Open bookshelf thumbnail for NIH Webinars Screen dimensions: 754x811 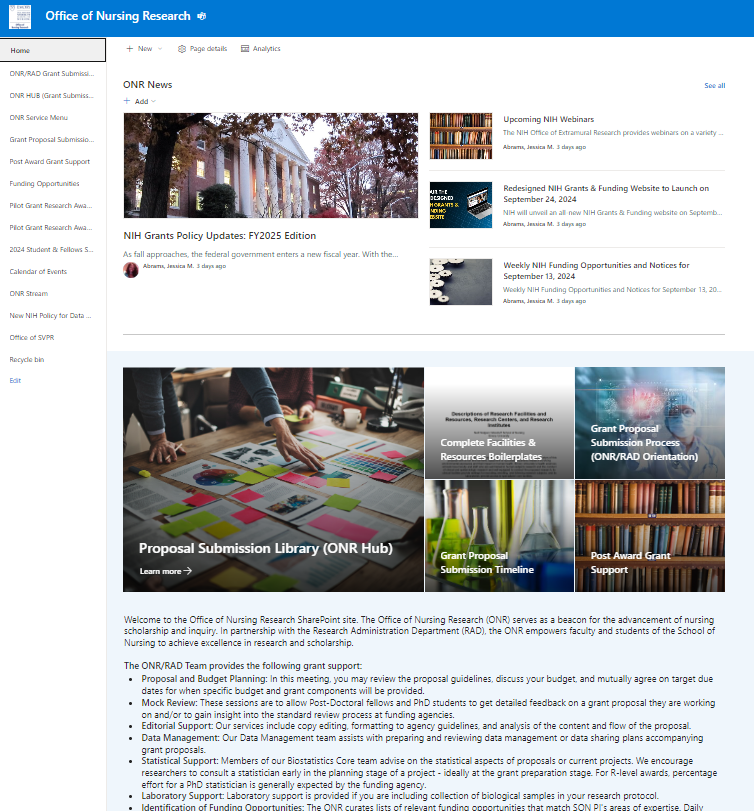click(461, 136)
